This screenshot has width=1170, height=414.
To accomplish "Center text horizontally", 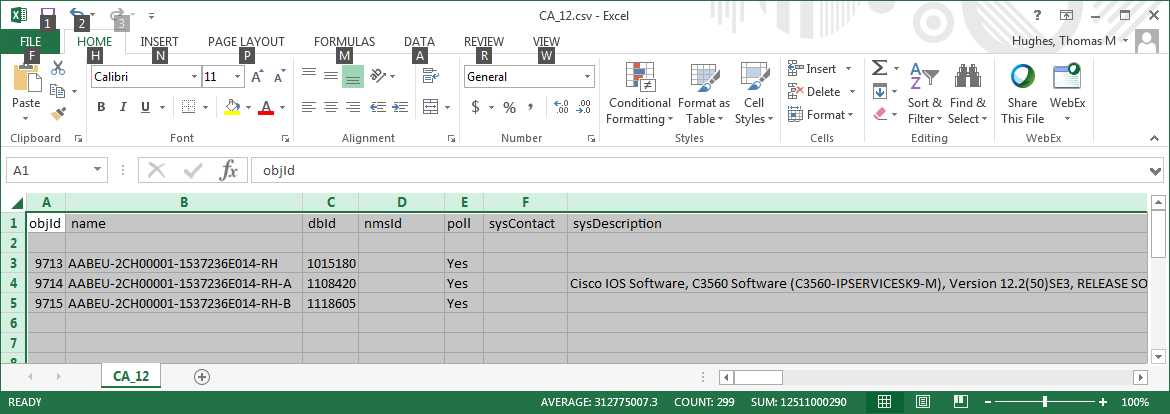I will (x=331, y=107).
